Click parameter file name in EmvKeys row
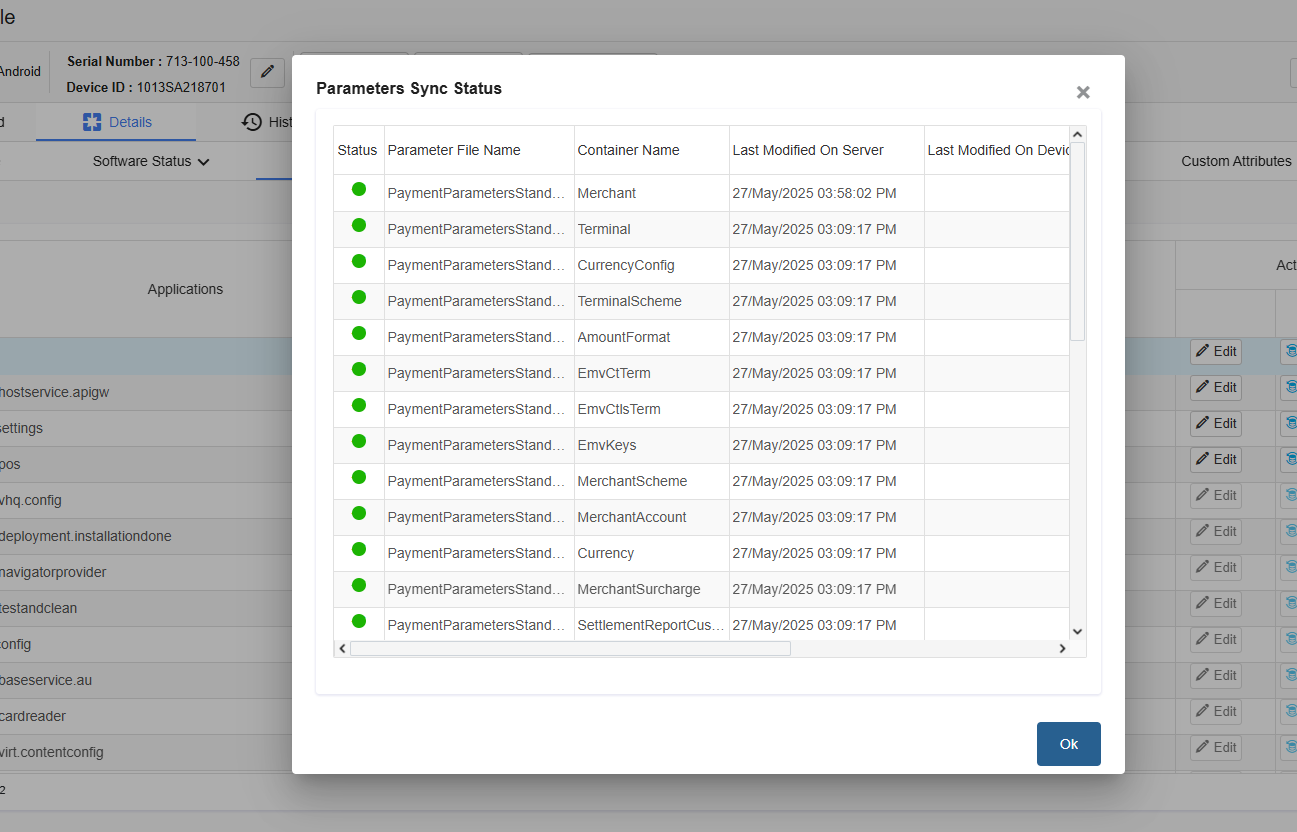Image resolution: width=1297 pixels, height=832 pixels. point(476,445)
